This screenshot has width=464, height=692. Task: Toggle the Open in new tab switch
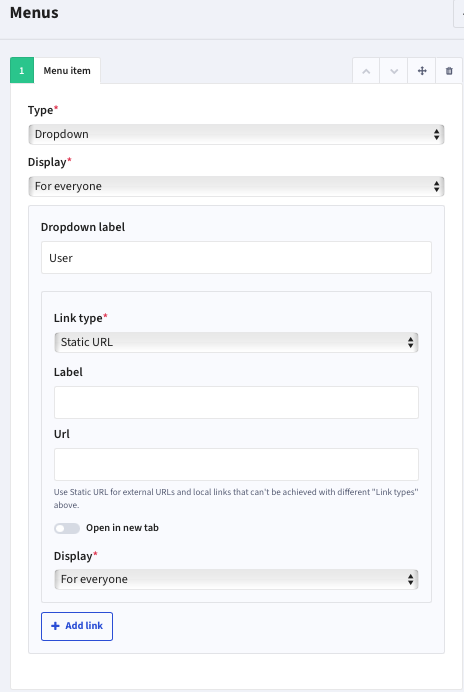(67, 528)
